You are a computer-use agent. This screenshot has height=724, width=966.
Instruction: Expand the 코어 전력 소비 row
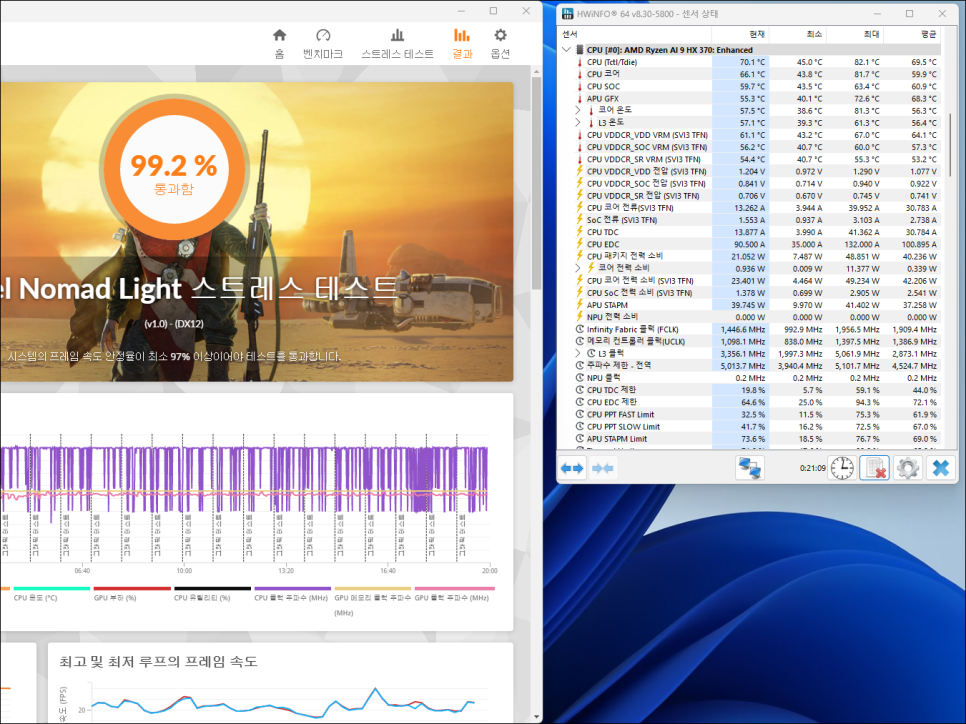tap(578, 268)
